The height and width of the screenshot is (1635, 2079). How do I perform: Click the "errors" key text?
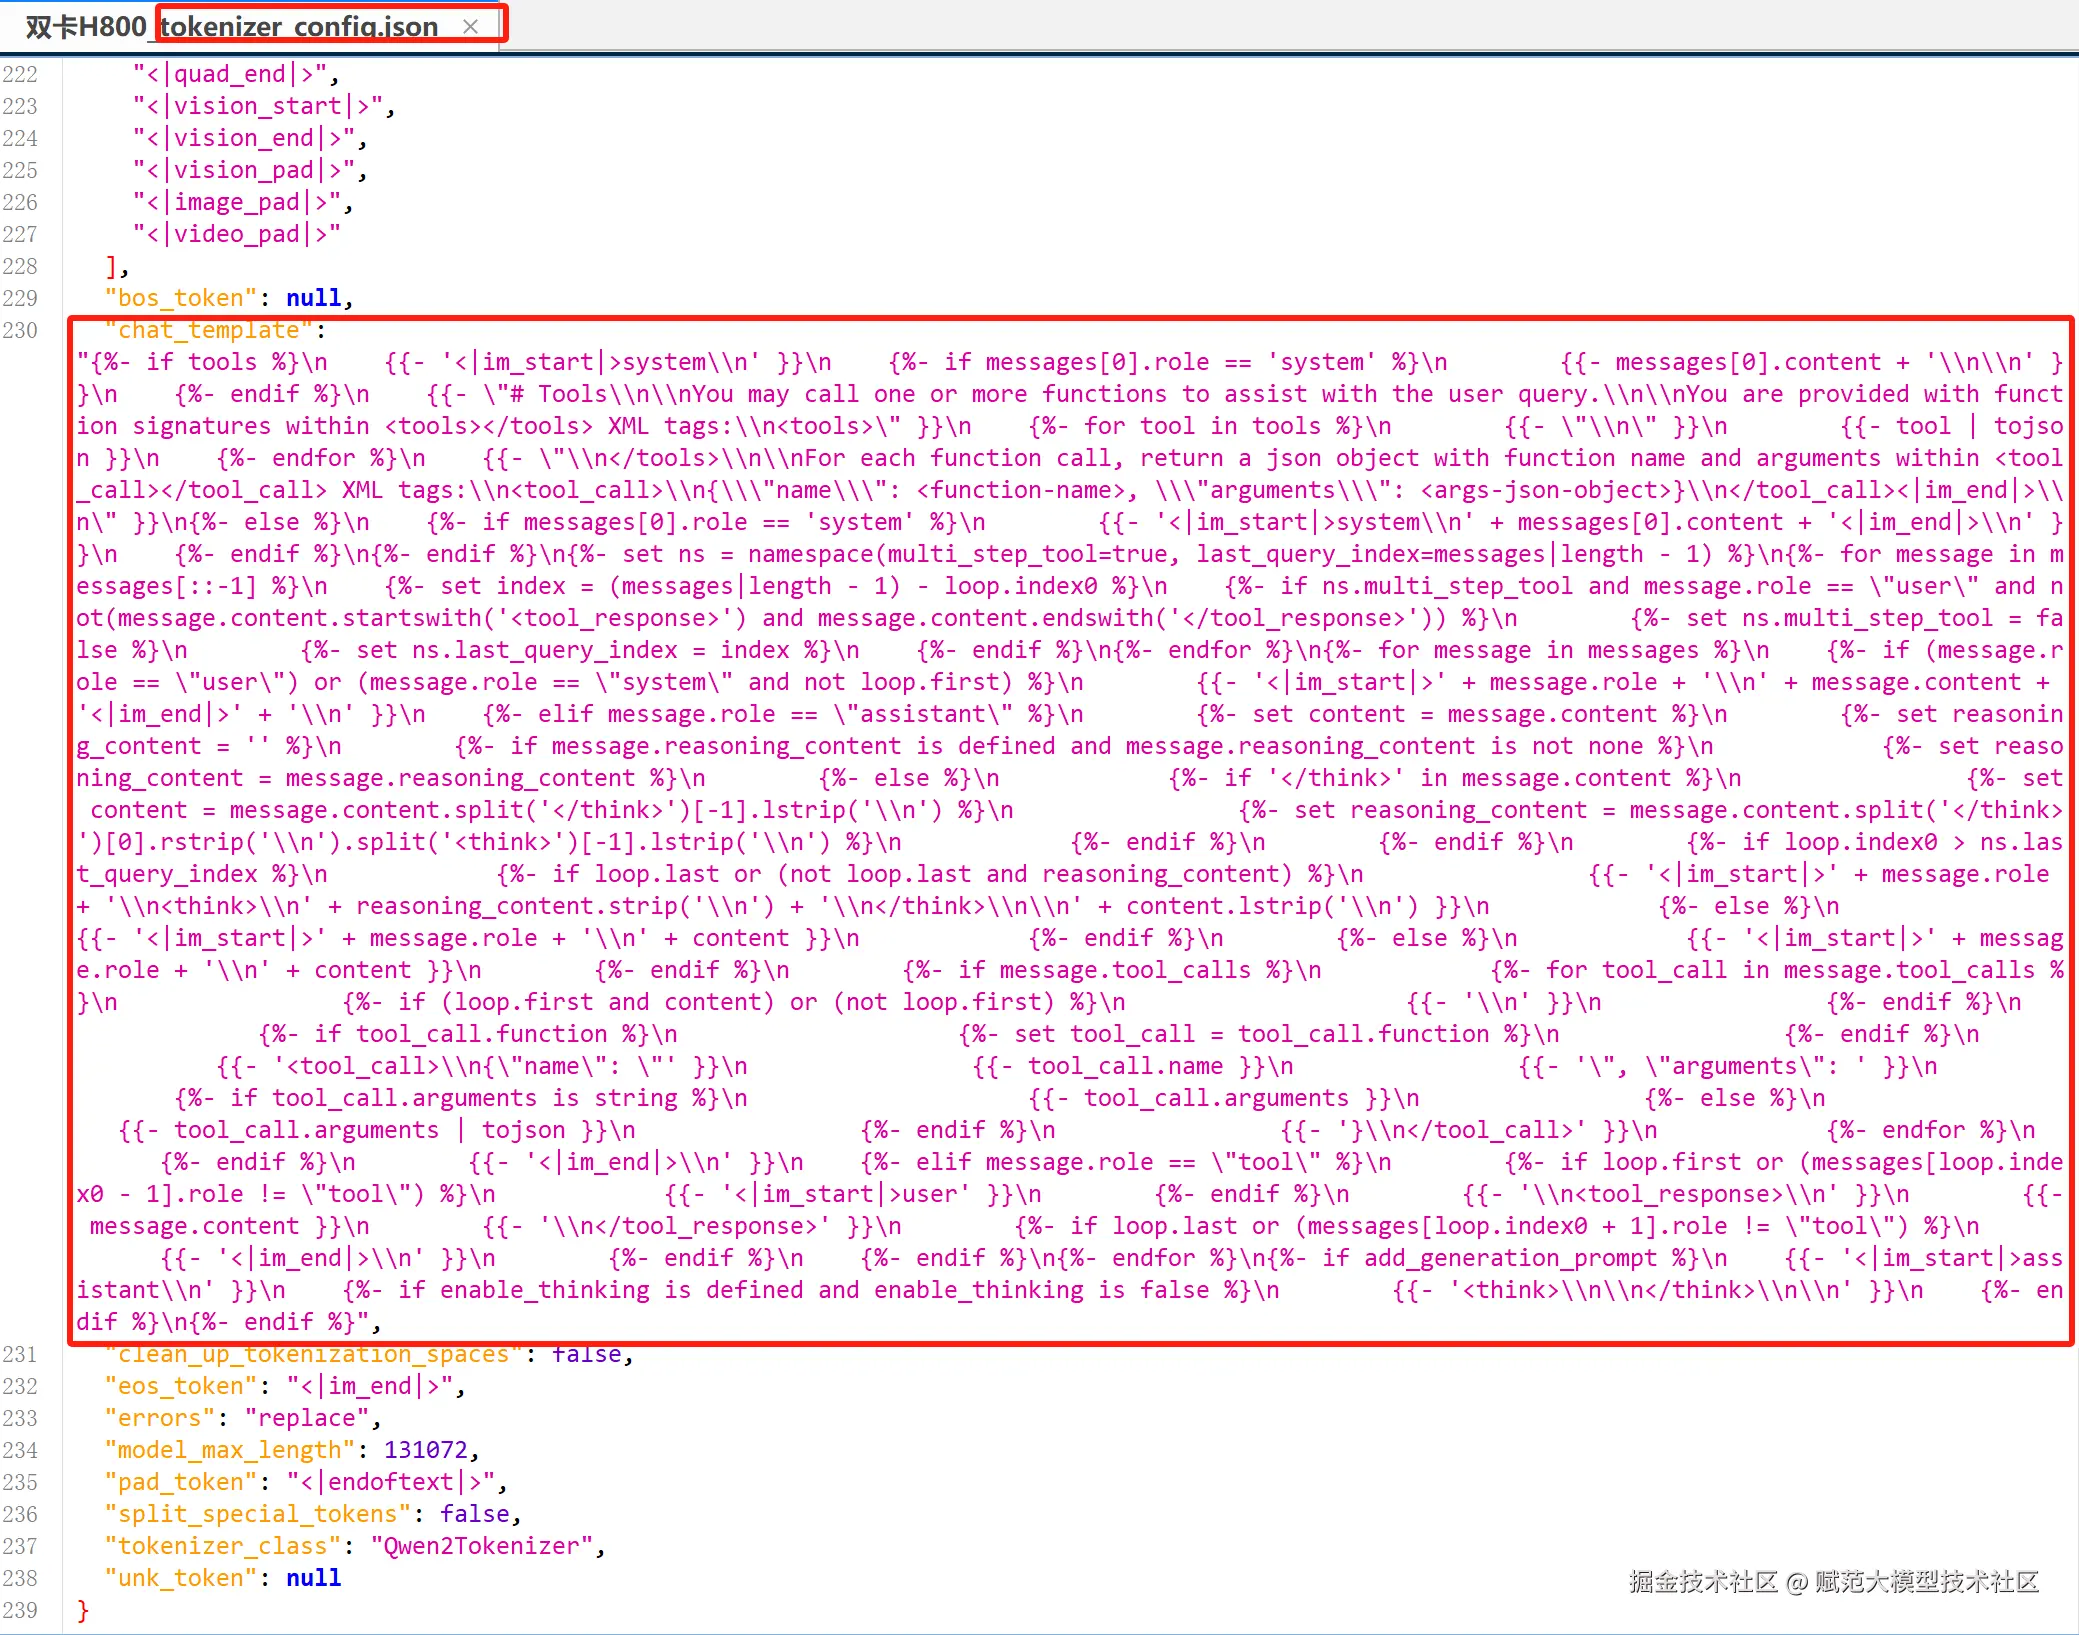[160, 1418]
